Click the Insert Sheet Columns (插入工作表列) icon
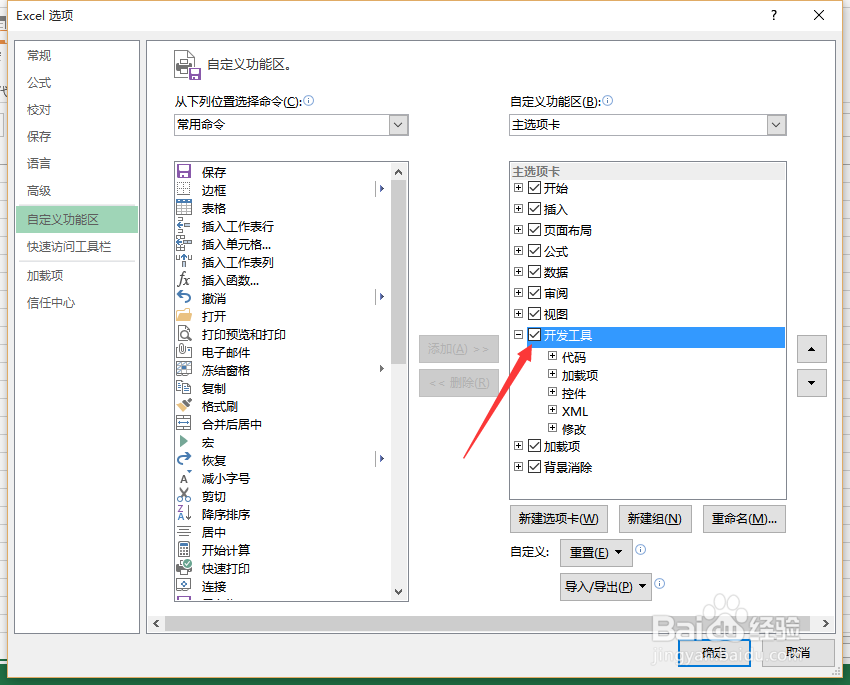The height and width of the screenshot is (685, 850). 184,261
